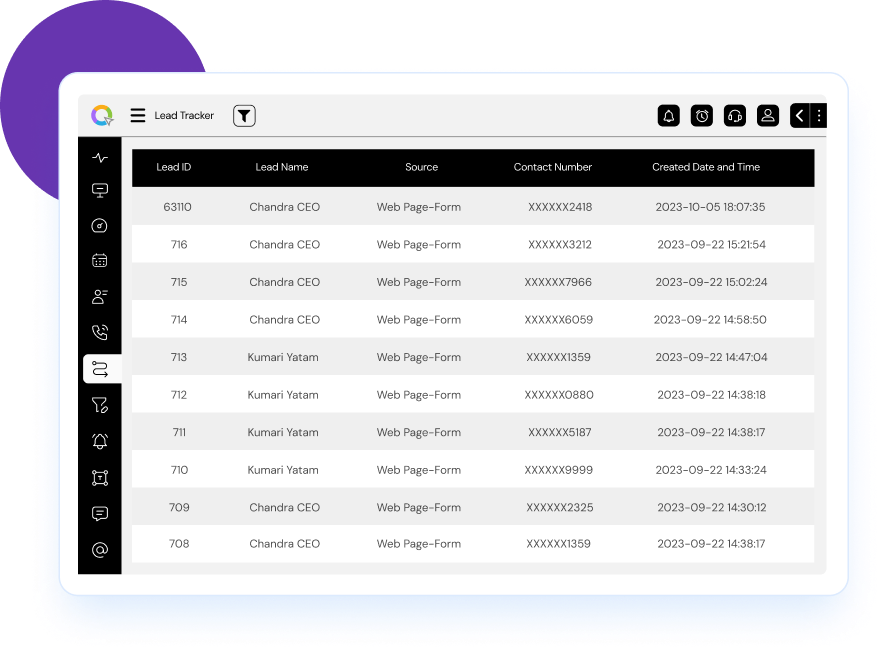Select the highlighted lead tracker sidebar icon
The image size is (884, 655).
[102, 369]
